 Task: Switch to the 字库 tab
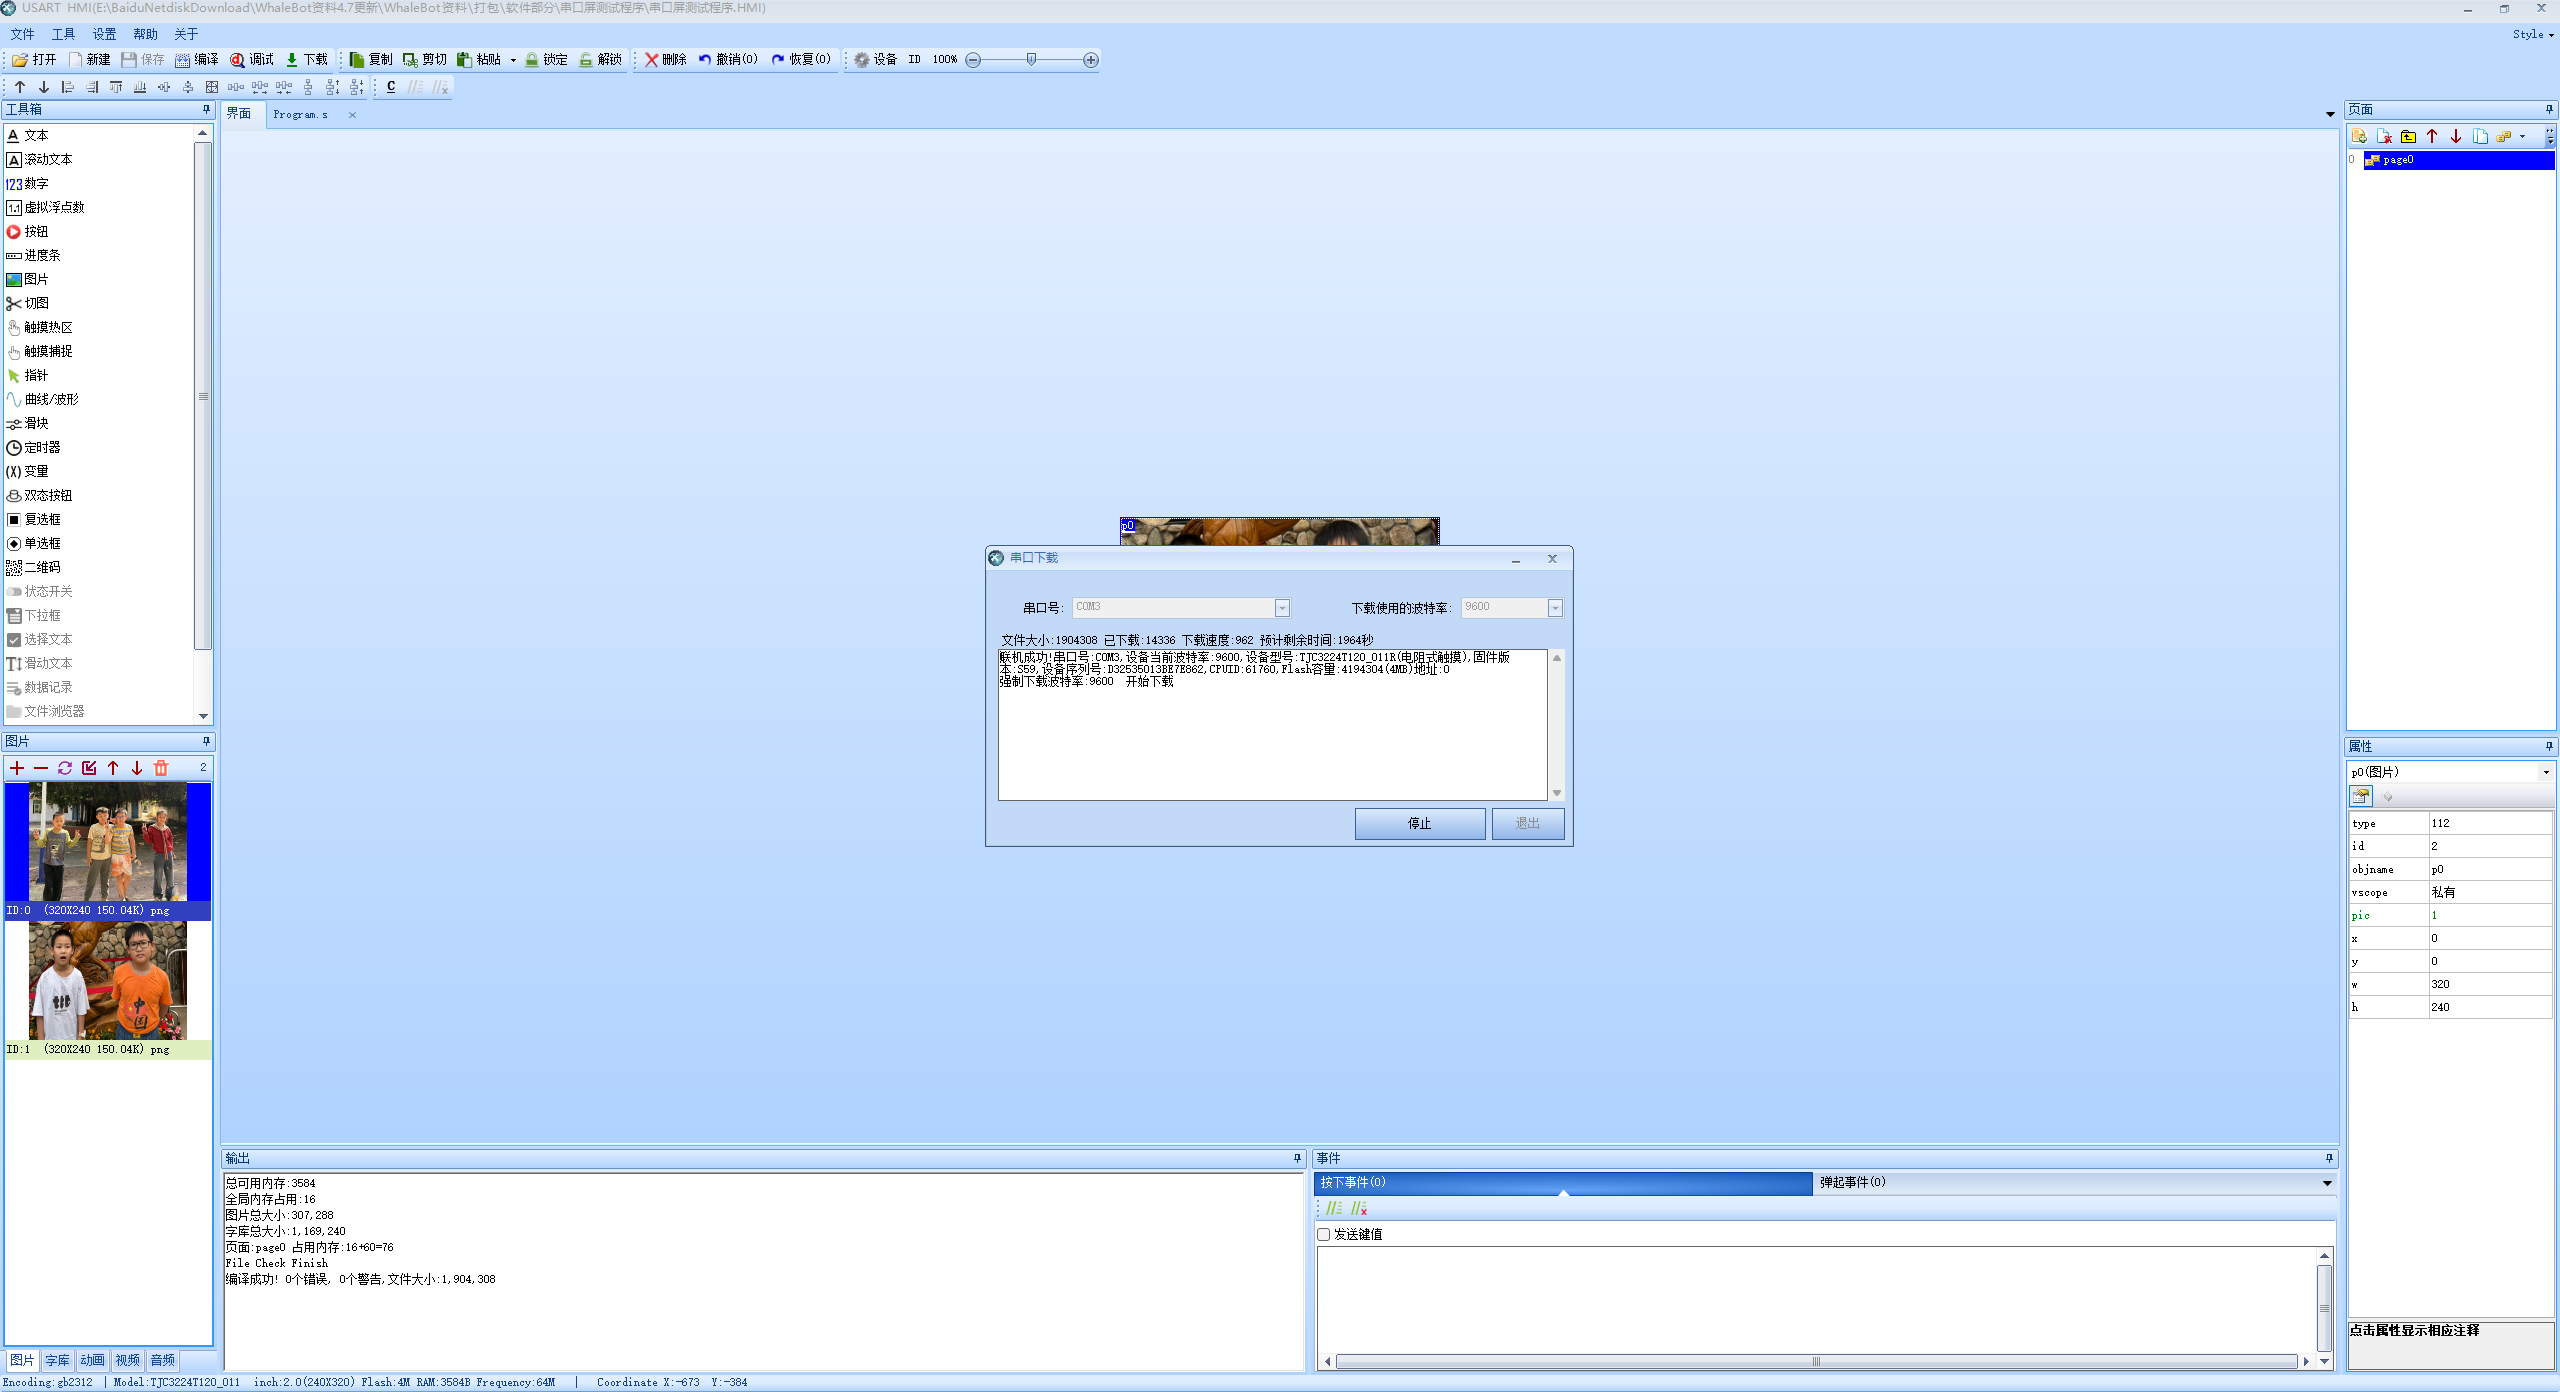tap(57, 1360)
